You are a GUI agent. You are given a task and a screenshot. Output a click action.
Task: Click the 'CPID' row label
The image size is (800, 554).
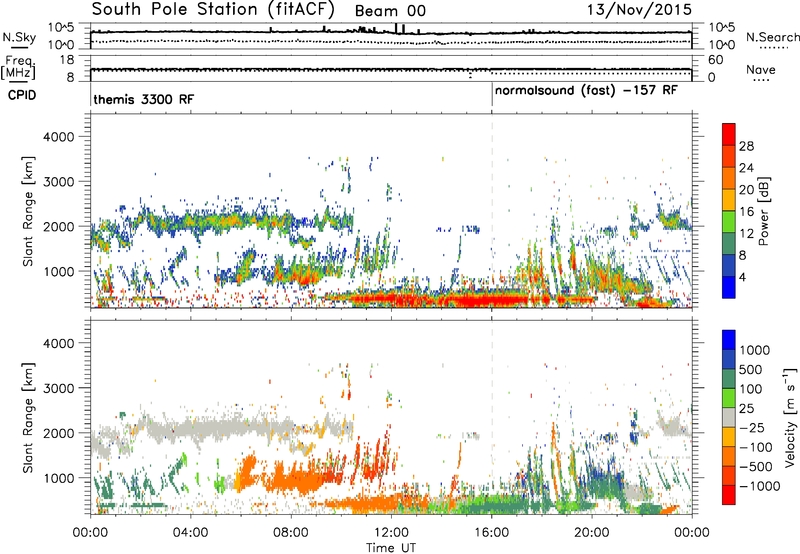(22, 95)
